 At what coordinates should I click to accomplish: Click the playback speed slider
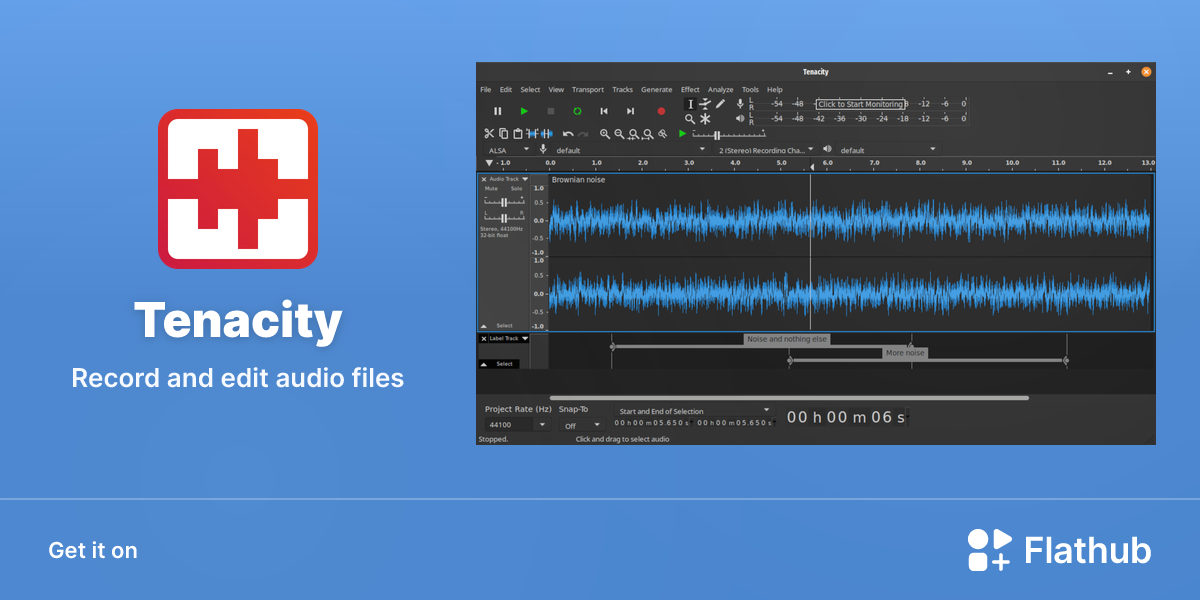(729, 134)
